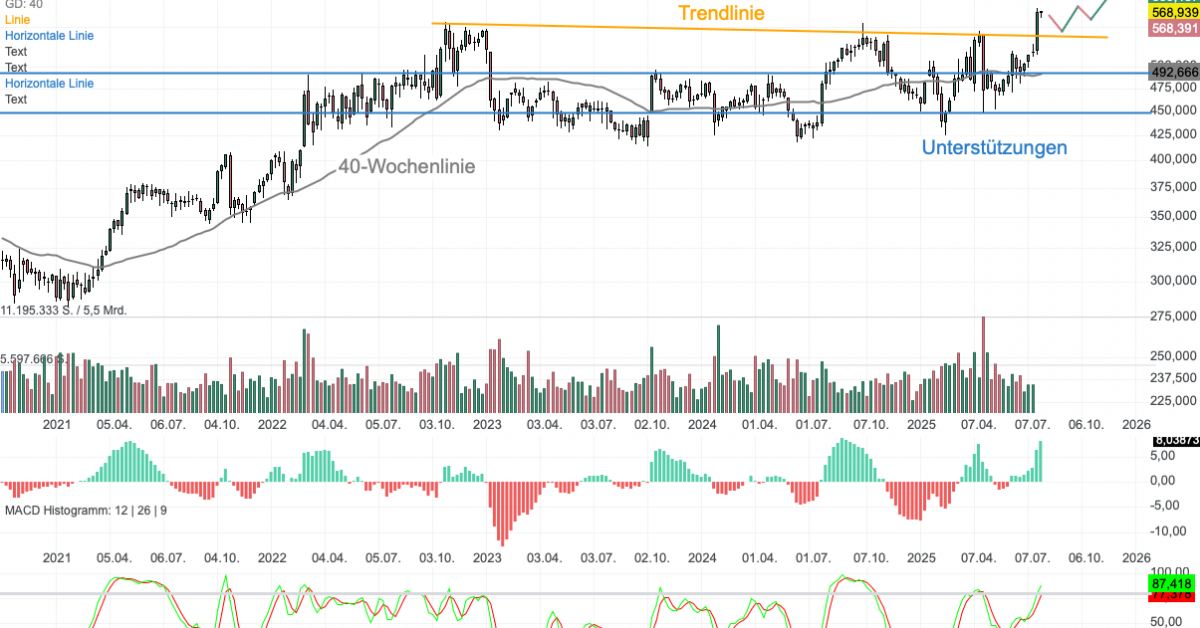
Task: Click the '11.195.333 S. / 5,5 Mrd.' volume text
Action: tap(64, 311)
